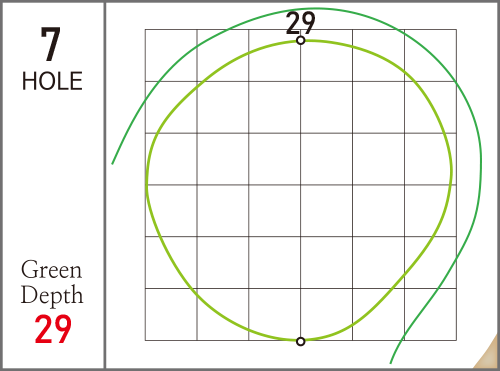500x371 pixels.
Task: Click the dark green line's left end
Action: click(113, 162)
